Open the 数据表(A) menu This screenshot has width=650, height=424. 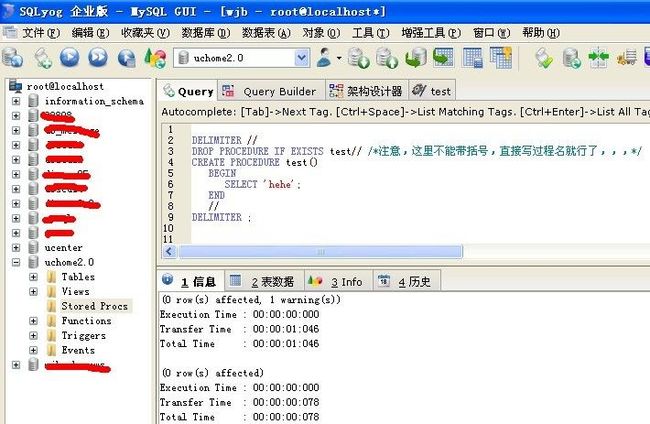pyautogui.click(x=266, y=33)
